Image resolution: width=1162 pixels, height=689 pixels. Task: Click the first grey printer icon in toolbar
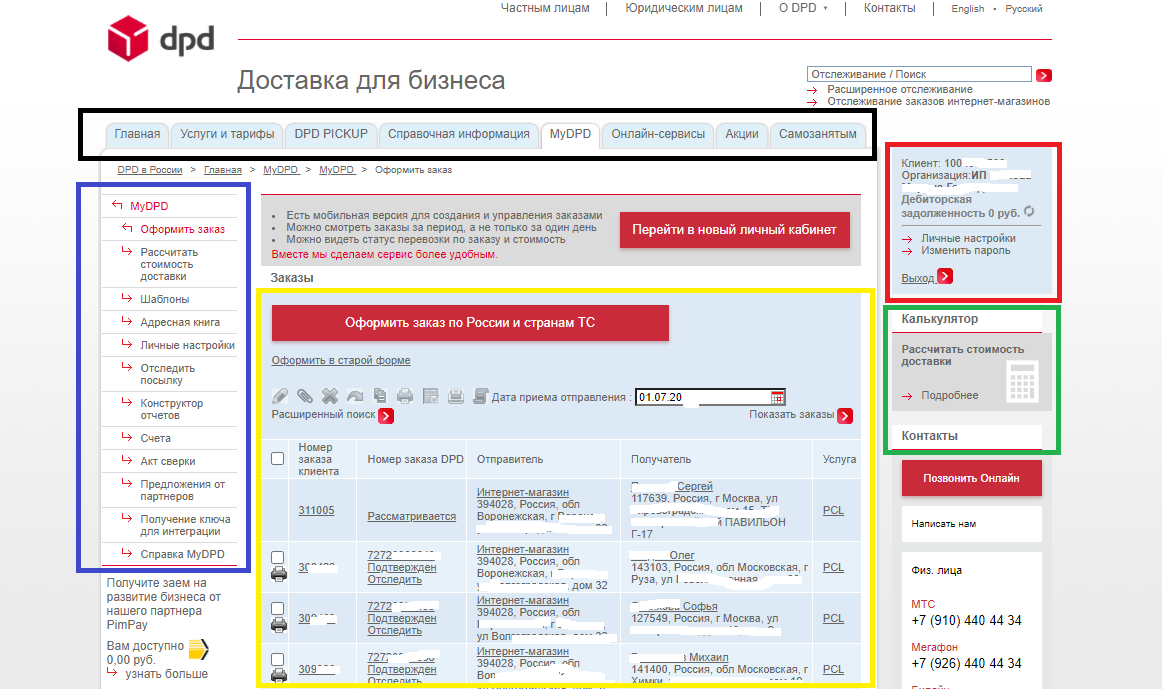pos(405,396)
